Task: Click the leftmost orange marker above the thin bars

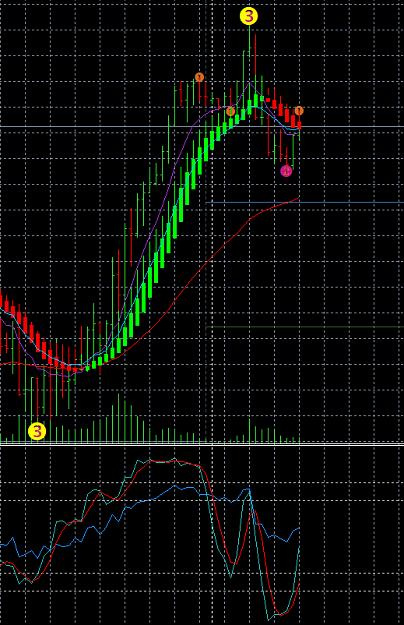Action: click(199, 77)
